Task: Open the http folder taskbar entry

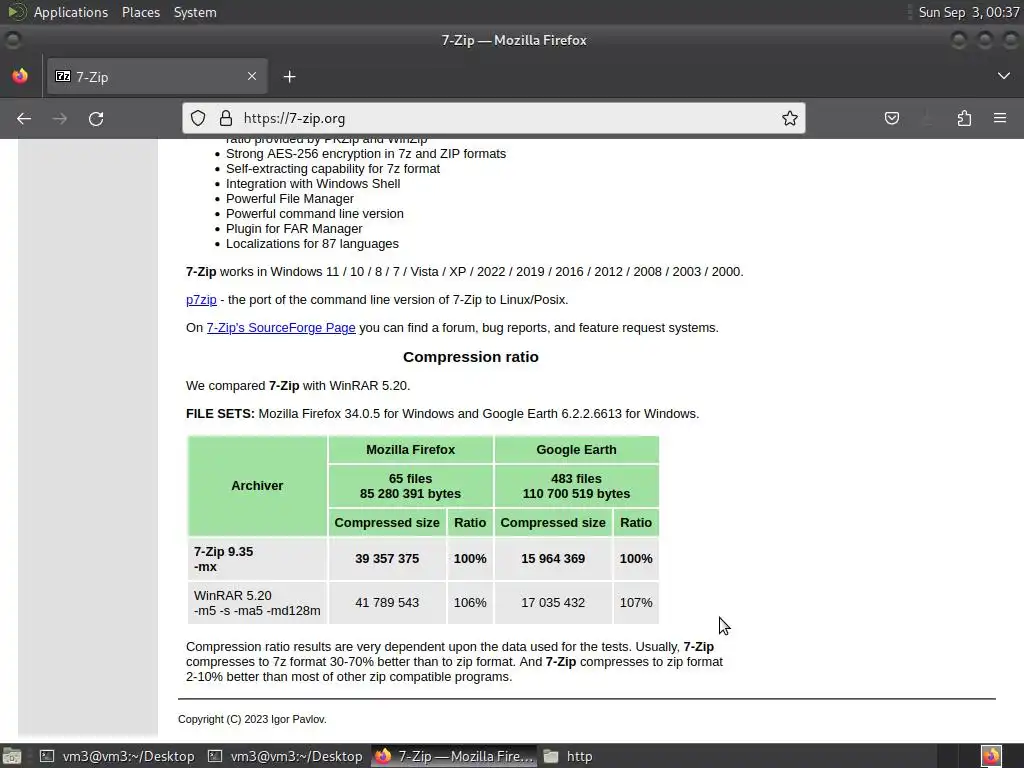Action: pos(568,756)
